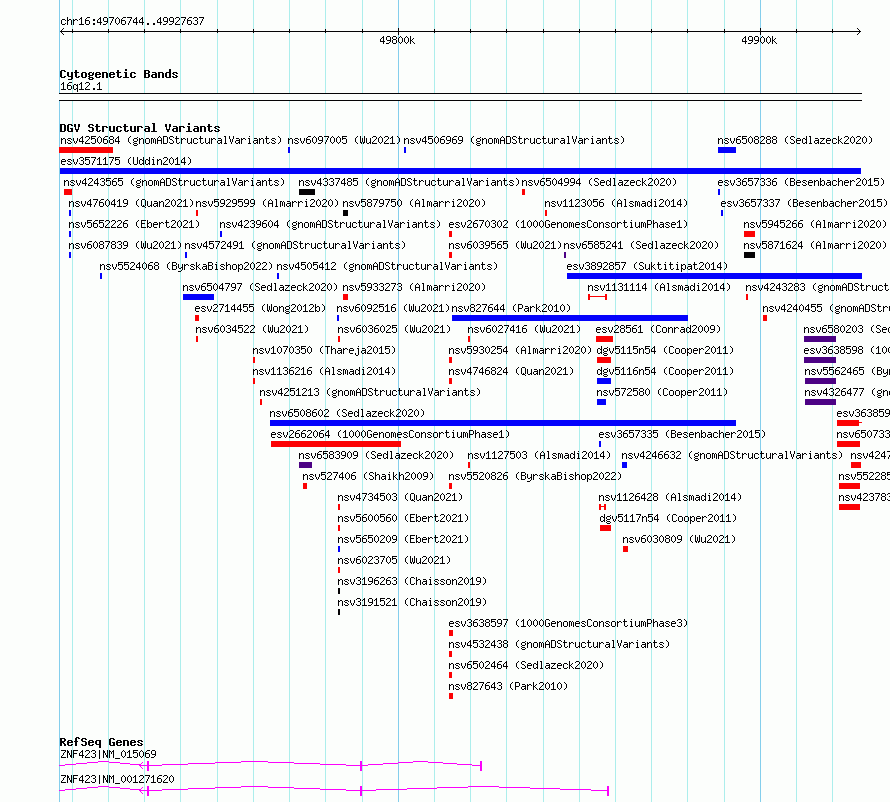This screenshot has width=890, height=802.
Task: Click the esv2714455 (Wong2012b) label
Action: [x=260, y=308]
